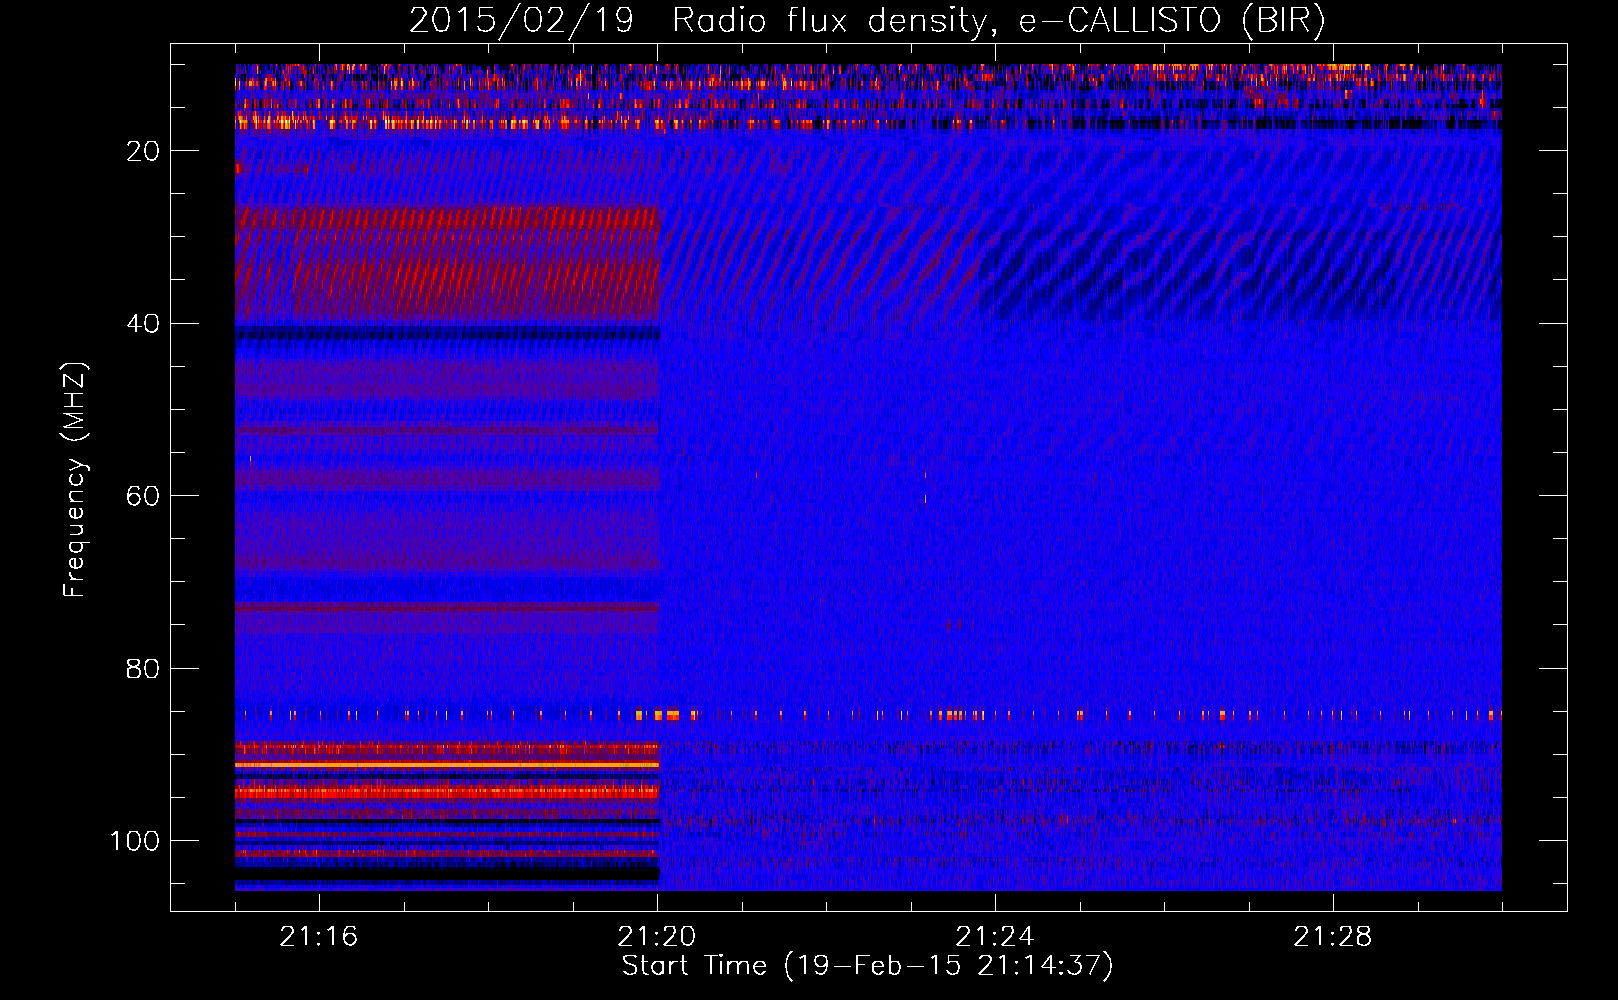Click the frequency tick label '20'
This screenshot has width=1618, height=1000.
click(x=143, y=151)
